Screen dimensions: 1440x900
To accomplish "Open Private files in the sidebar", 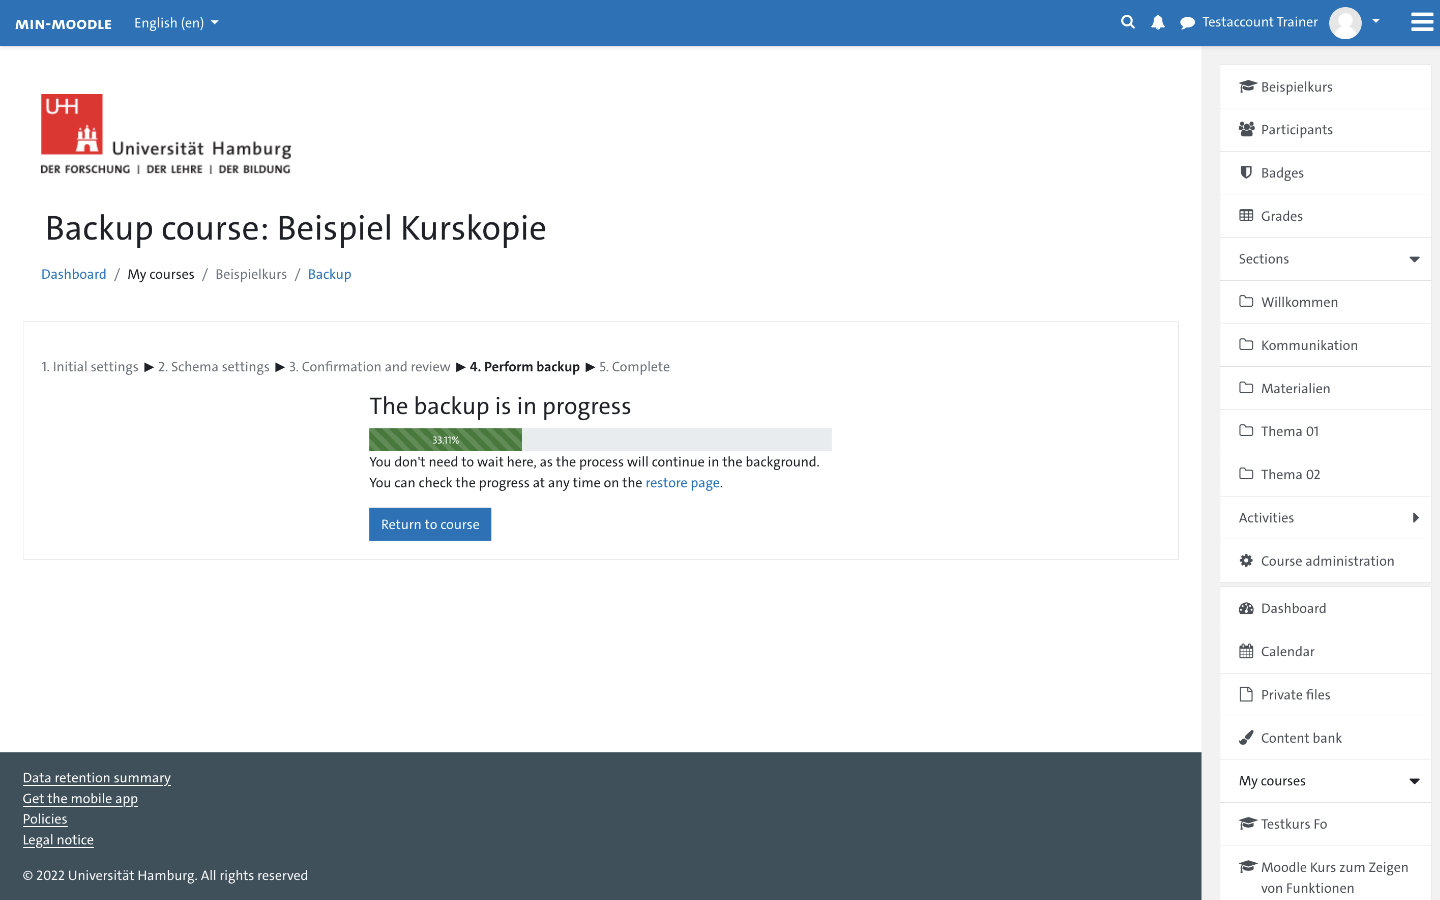I will (x=1325, y=695).
